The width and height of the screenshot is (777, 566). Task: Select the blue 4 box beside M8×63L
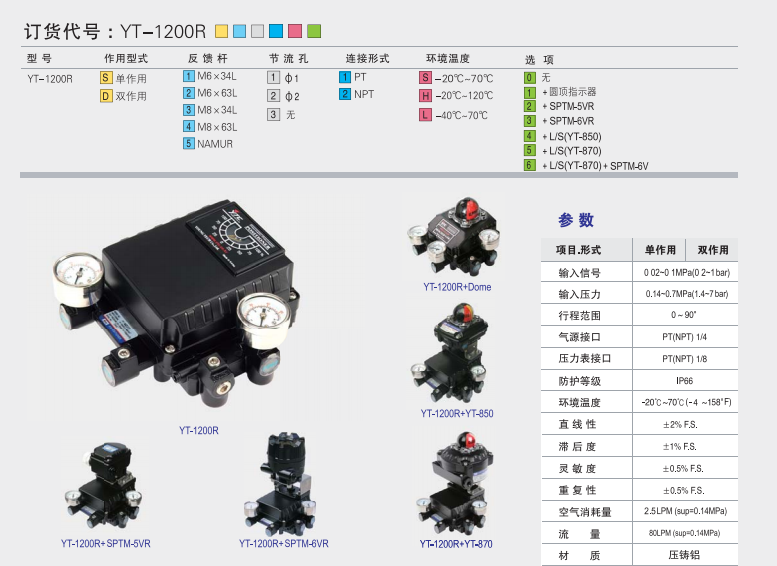click(189, 126)
